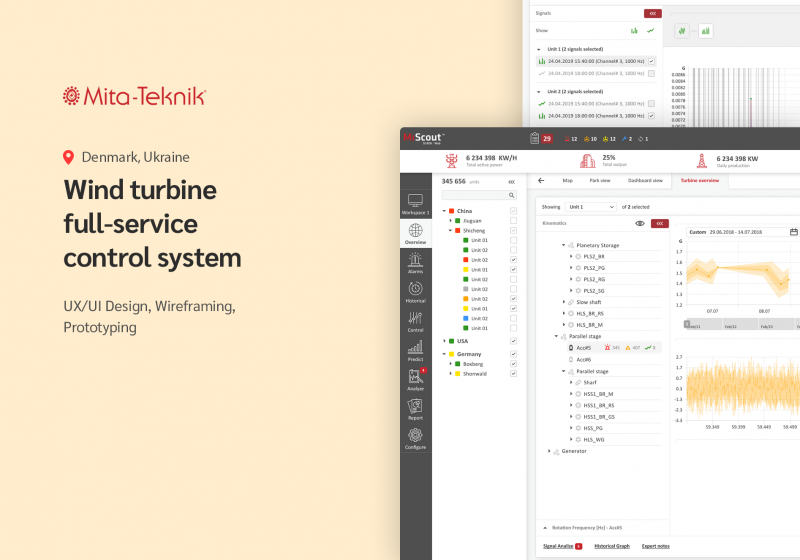Click the total active power pylon icon
The width and height of the screenshot is (800, 560).
(x=452, y=161)
